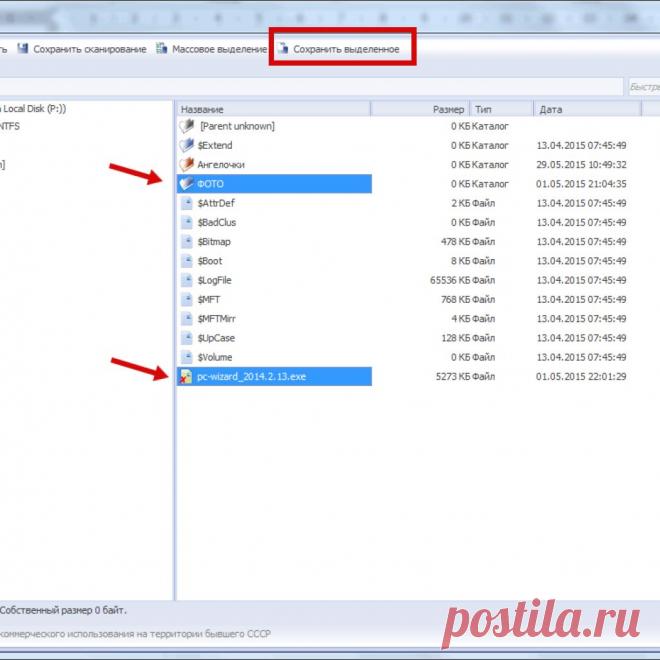Click the ФОТО folder icon
Image resolution: width=660 pixels, height=660 pixels.
(186, 184)
